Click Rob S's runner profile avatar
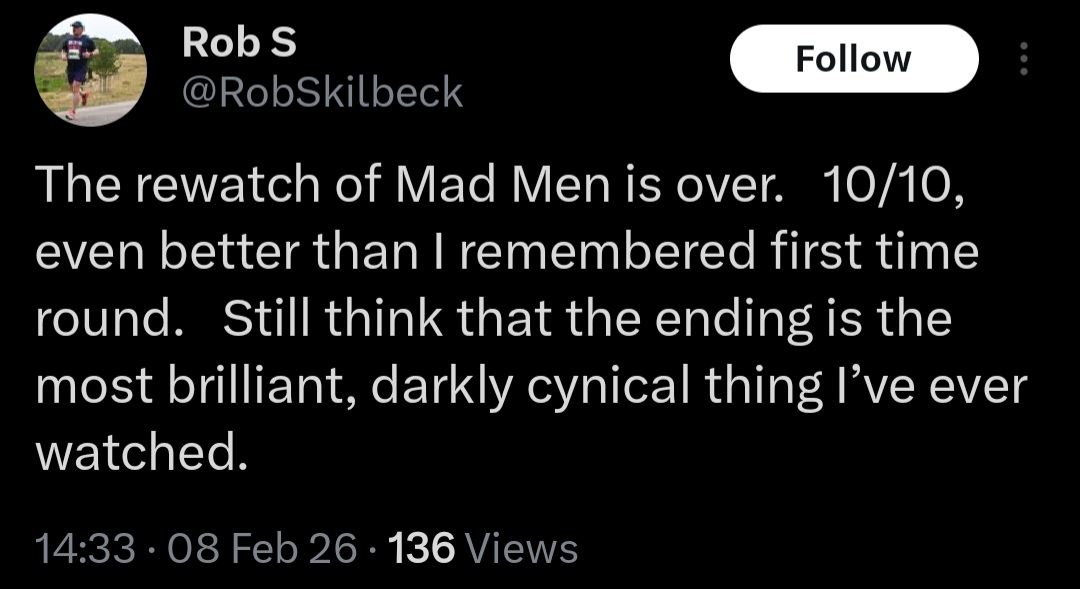Image resolution: width=1080 pixels, height=589 pixels. 91,72
